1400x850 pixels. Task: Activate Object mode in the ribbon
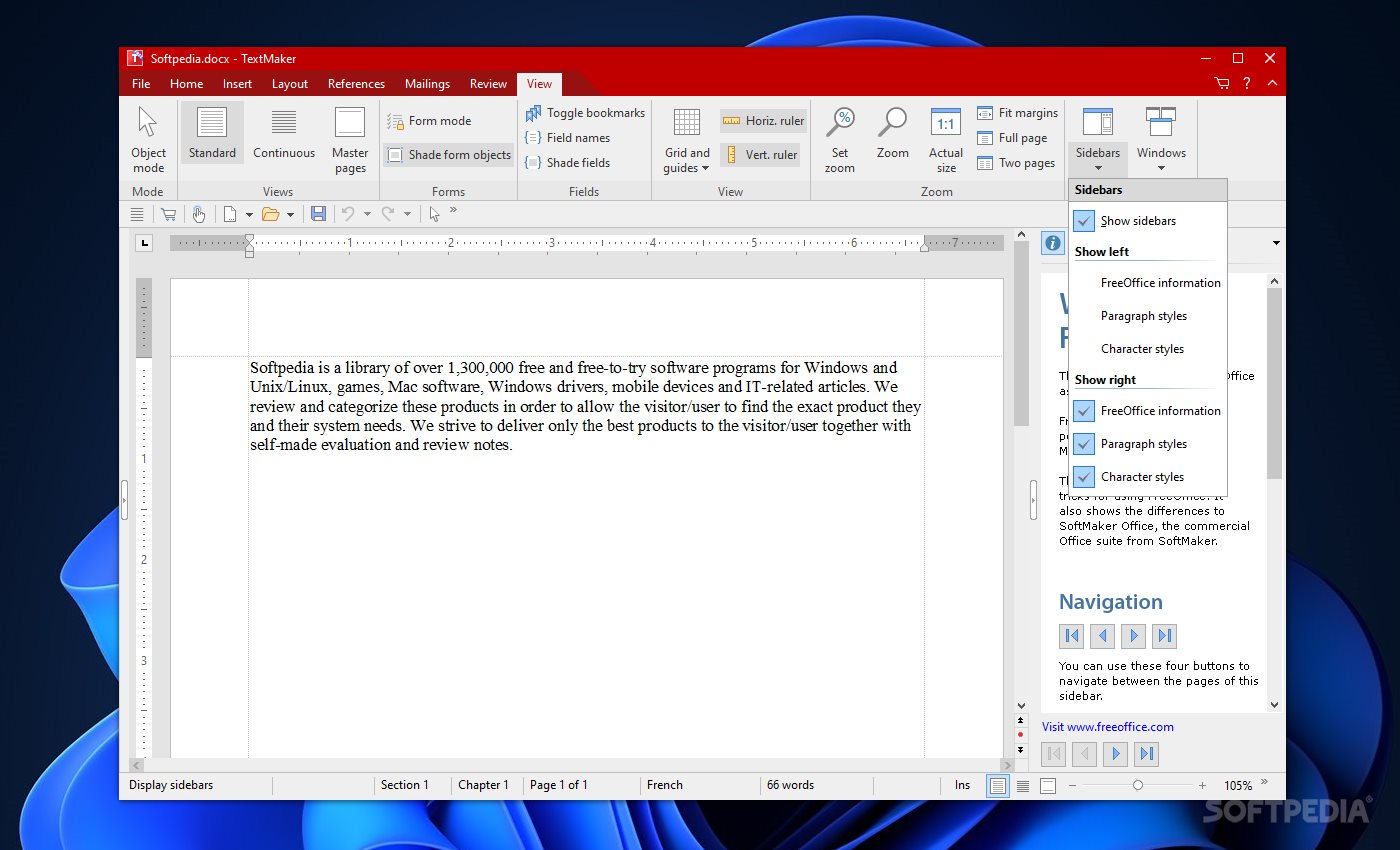coord(148,139)
